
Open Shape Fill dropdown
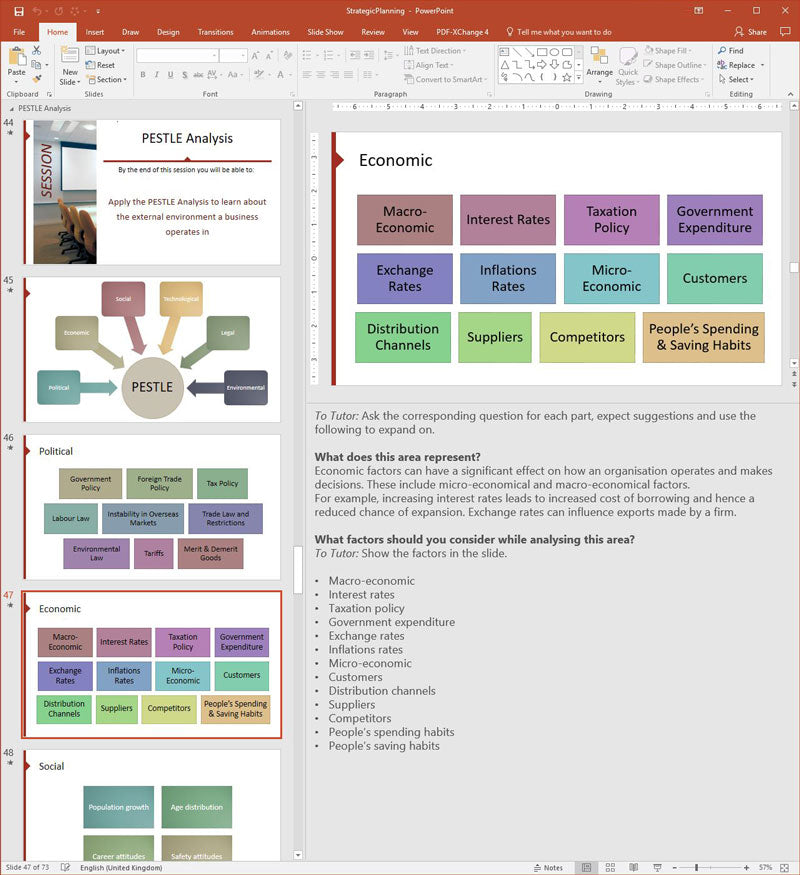click(x=668, y=51)
